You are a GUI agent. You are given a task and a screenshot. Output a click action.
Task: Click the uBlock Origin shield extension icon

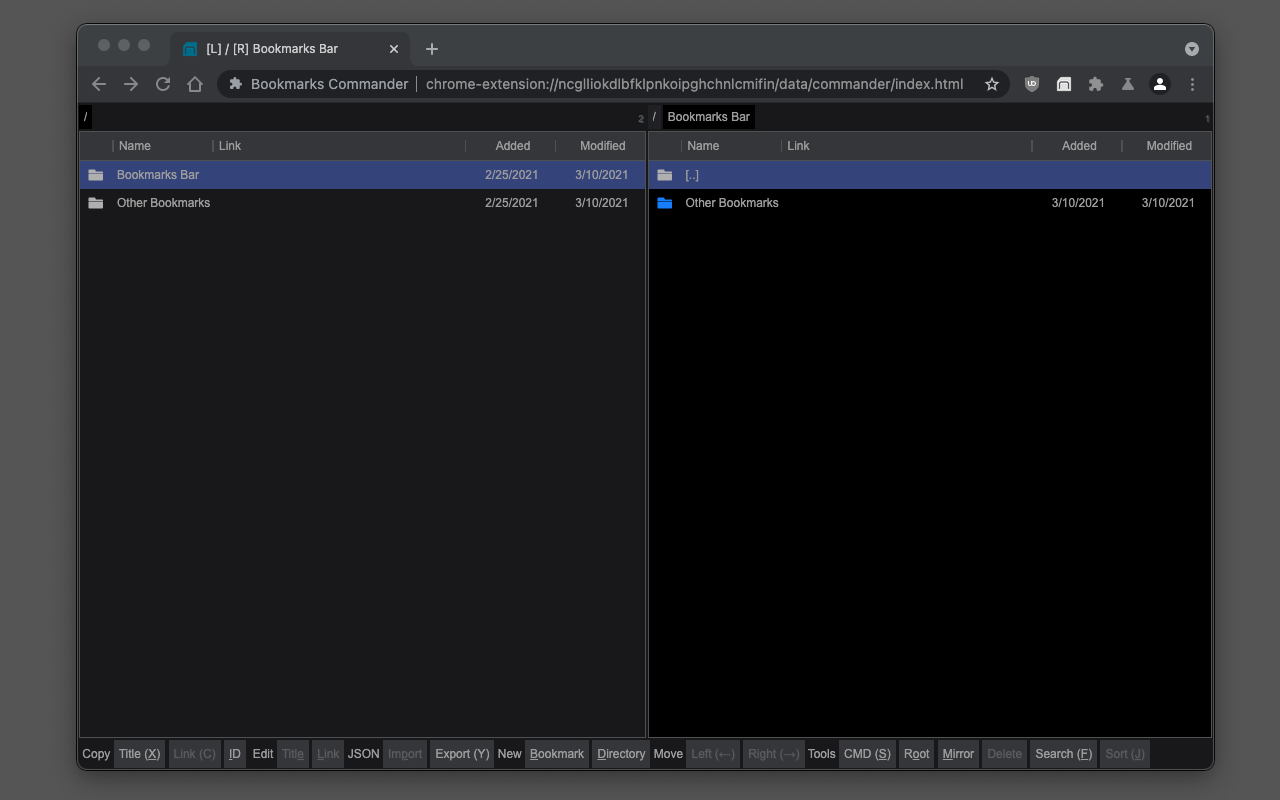point(1032,84)
